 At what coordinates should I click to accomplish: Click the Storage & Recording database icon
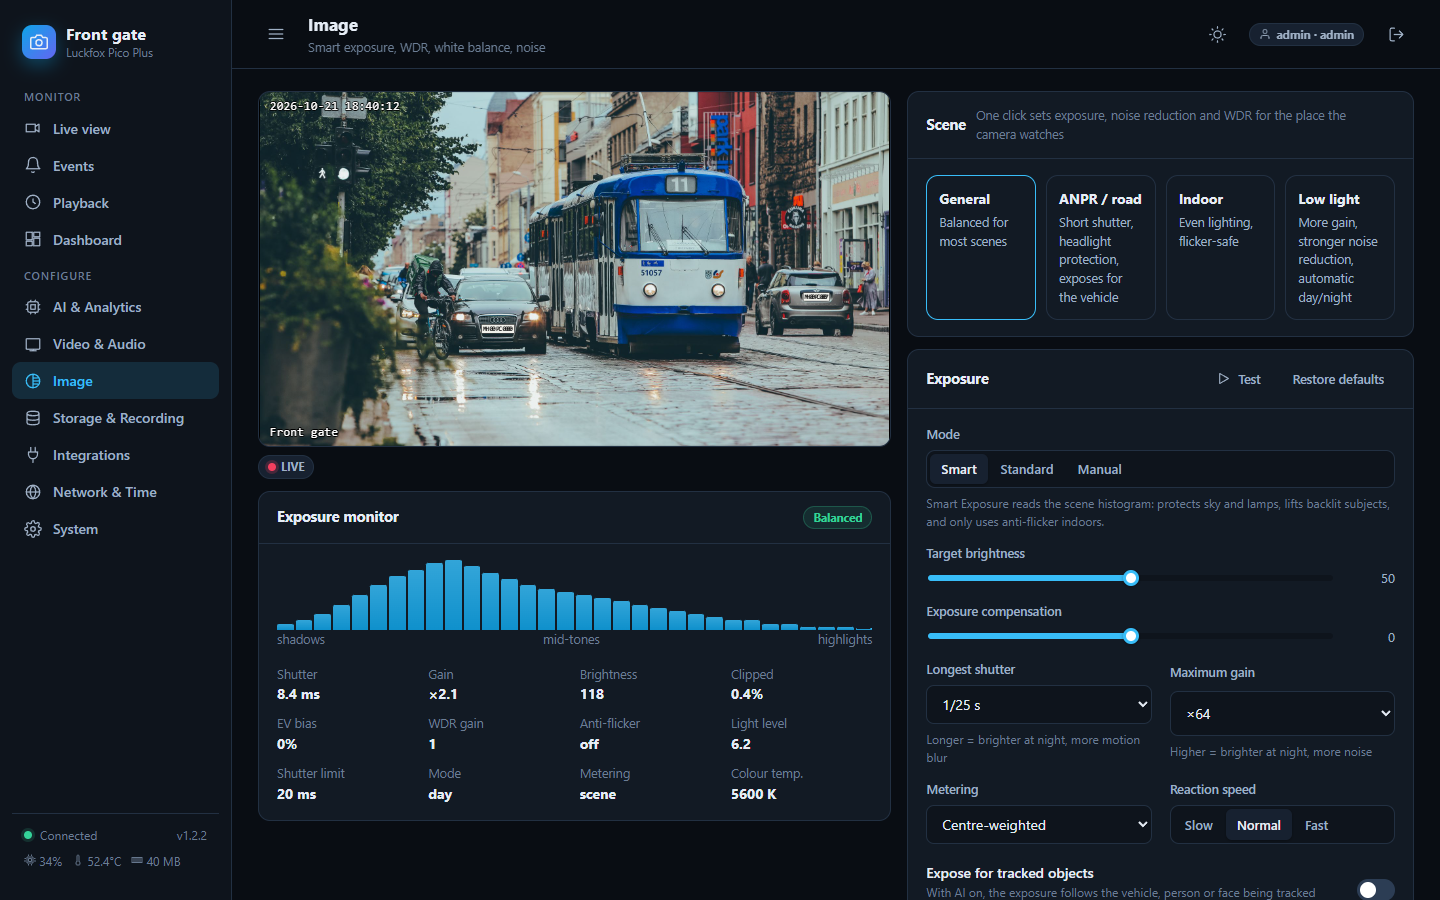pos(33,418)
